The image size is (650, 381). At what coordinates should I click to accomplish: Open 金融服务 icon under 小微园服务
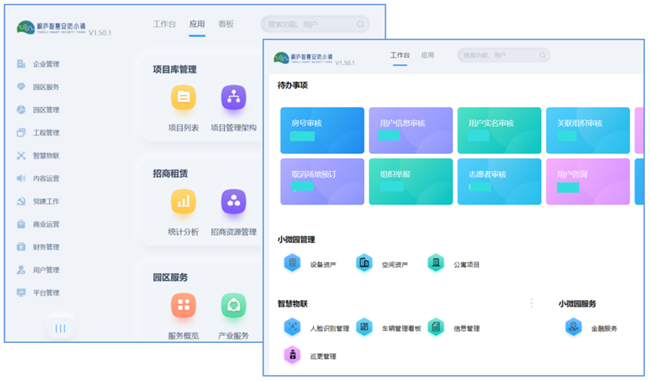(x=573, y=327)
